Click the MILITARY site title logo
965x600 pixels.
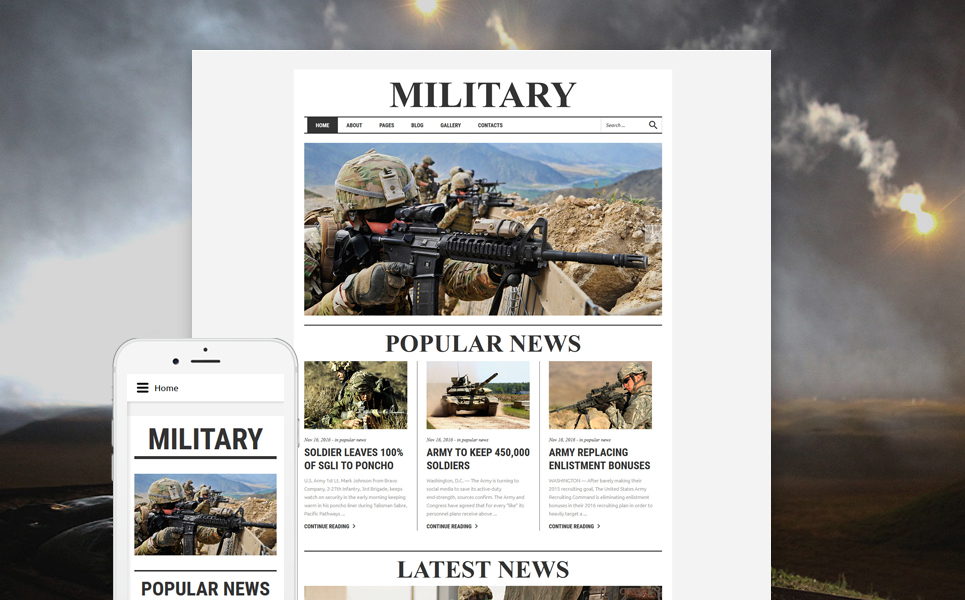coord(483,94)
